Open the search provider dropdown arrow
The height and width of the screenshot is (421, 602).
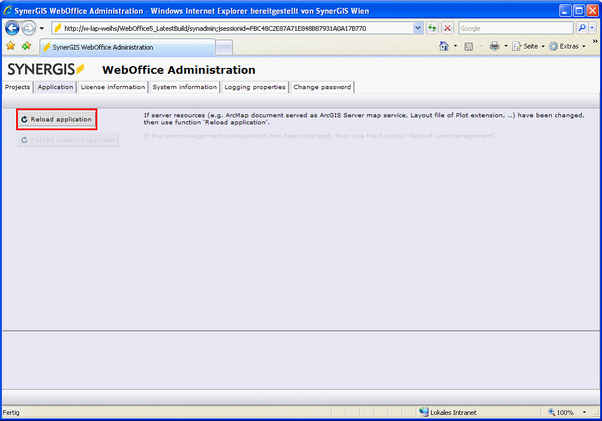tap(592, 28)
